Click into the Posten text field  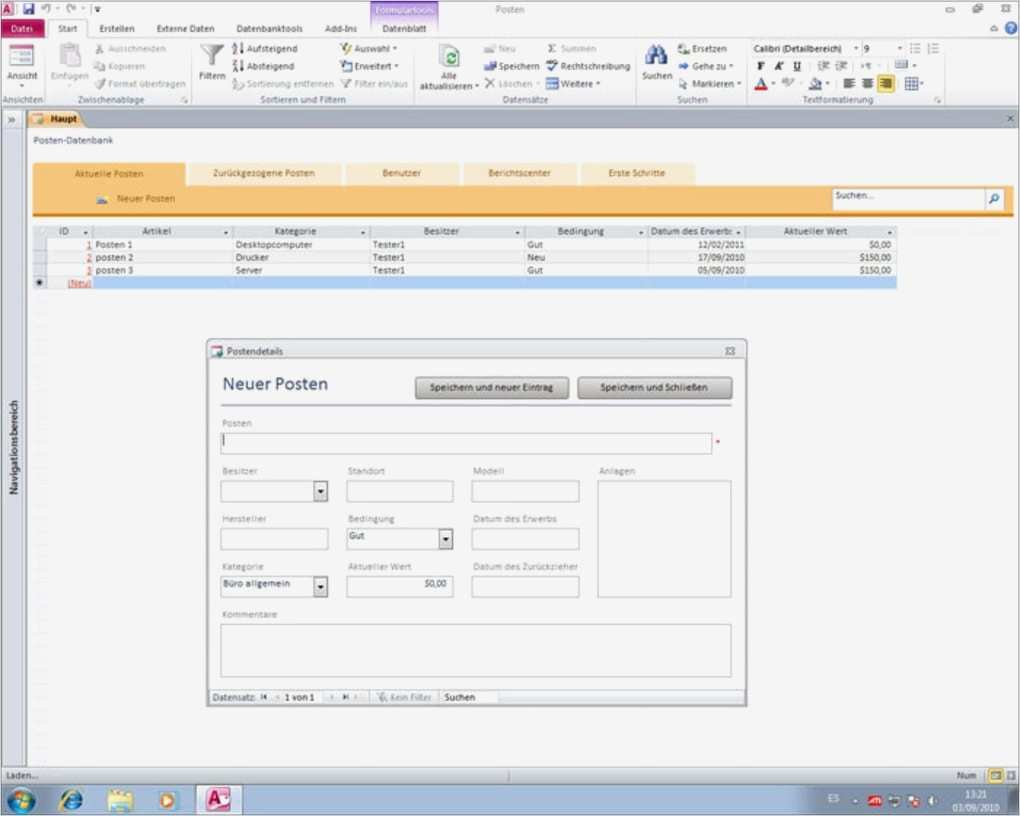(x=466, y=443)
